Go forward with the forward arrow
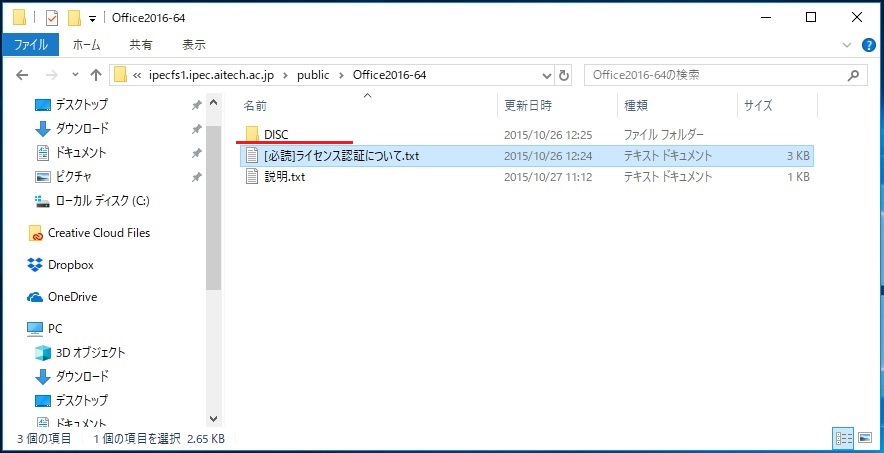 [x=51, y=75]
